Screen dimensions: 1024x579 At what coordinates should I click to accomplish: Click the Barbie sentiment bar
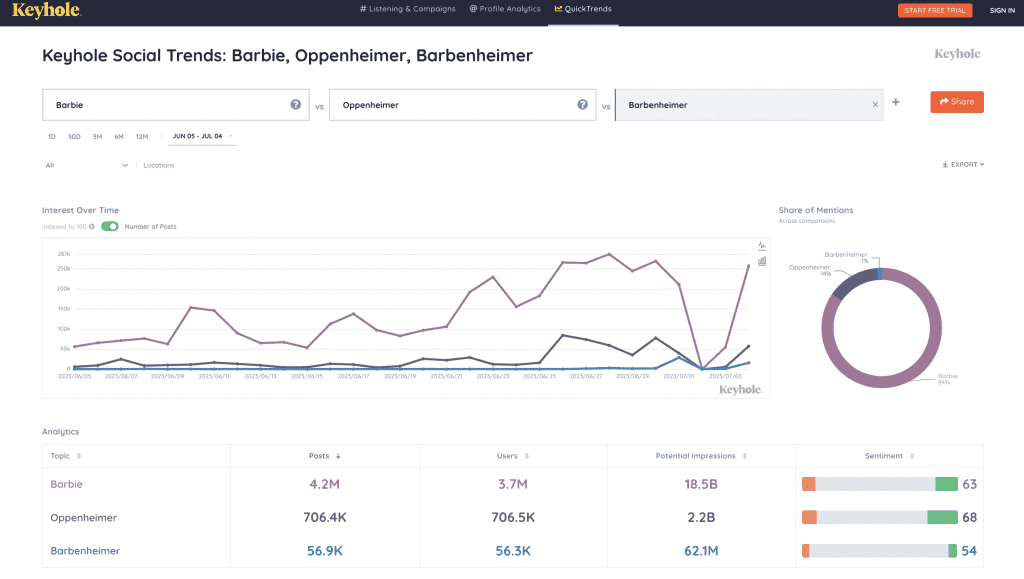tap(880, 484)
